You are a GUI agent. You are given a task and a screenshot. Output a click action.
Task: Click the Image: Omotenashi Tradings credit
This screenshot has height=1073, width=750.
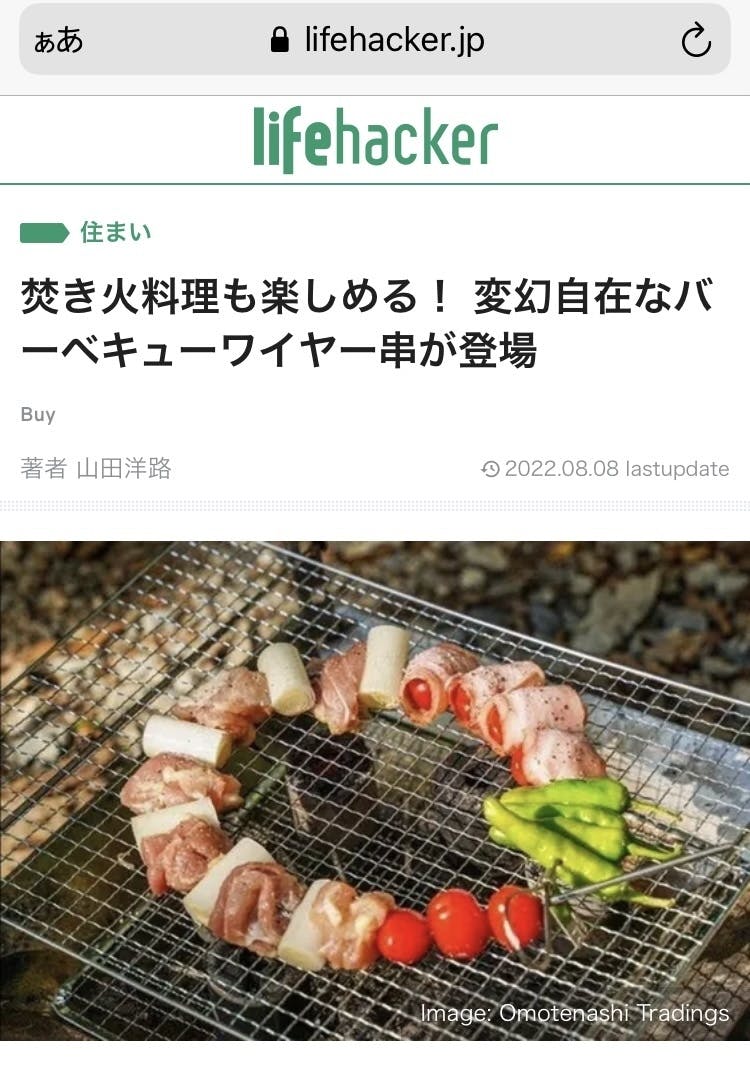575,1013
